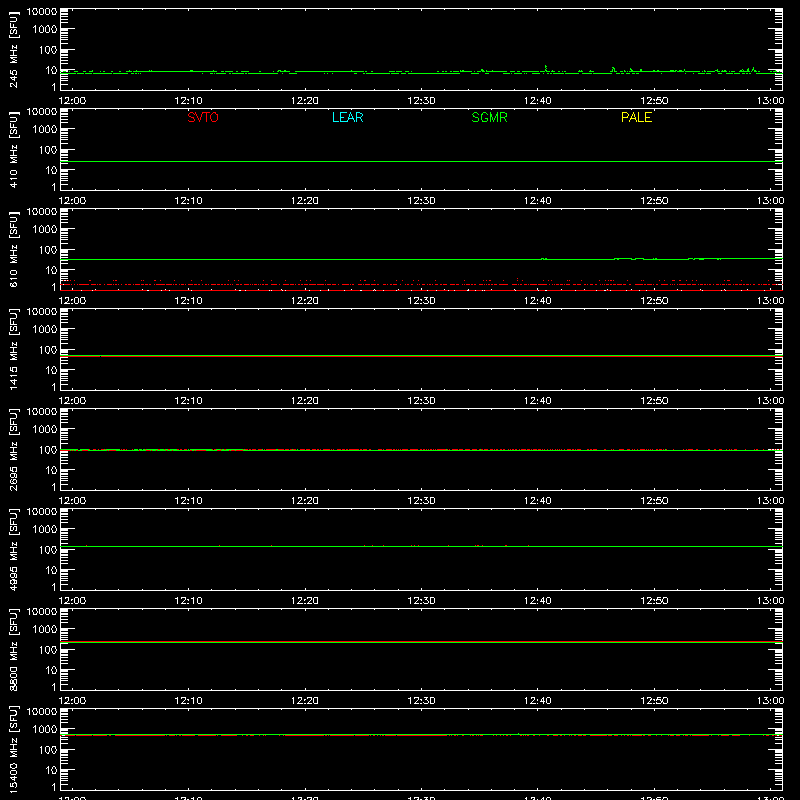Image resolution: width=800 pixels, height=800 pixels.
Task: Click the 12:10 time label below 2695 MHz plot
Action: (x=188, y=501)
